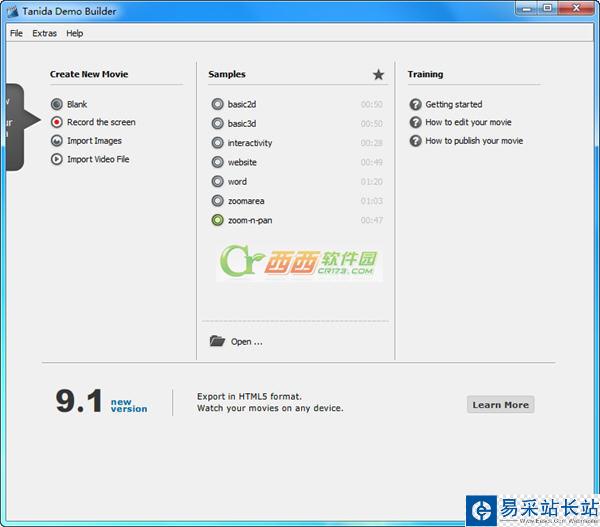This screenshot has width=600, height=527.
Task: Open the Help menu
Action: tap(75, 33)
